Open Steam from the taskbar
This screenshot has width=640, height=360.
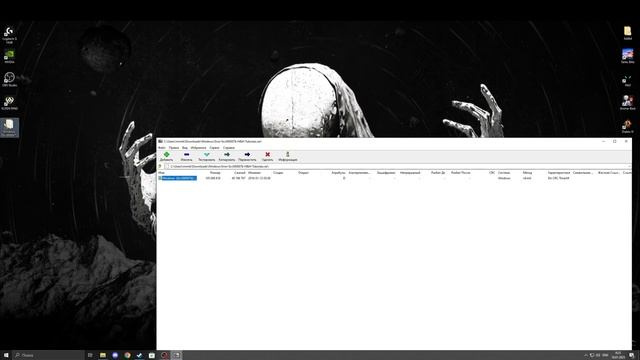140,355
